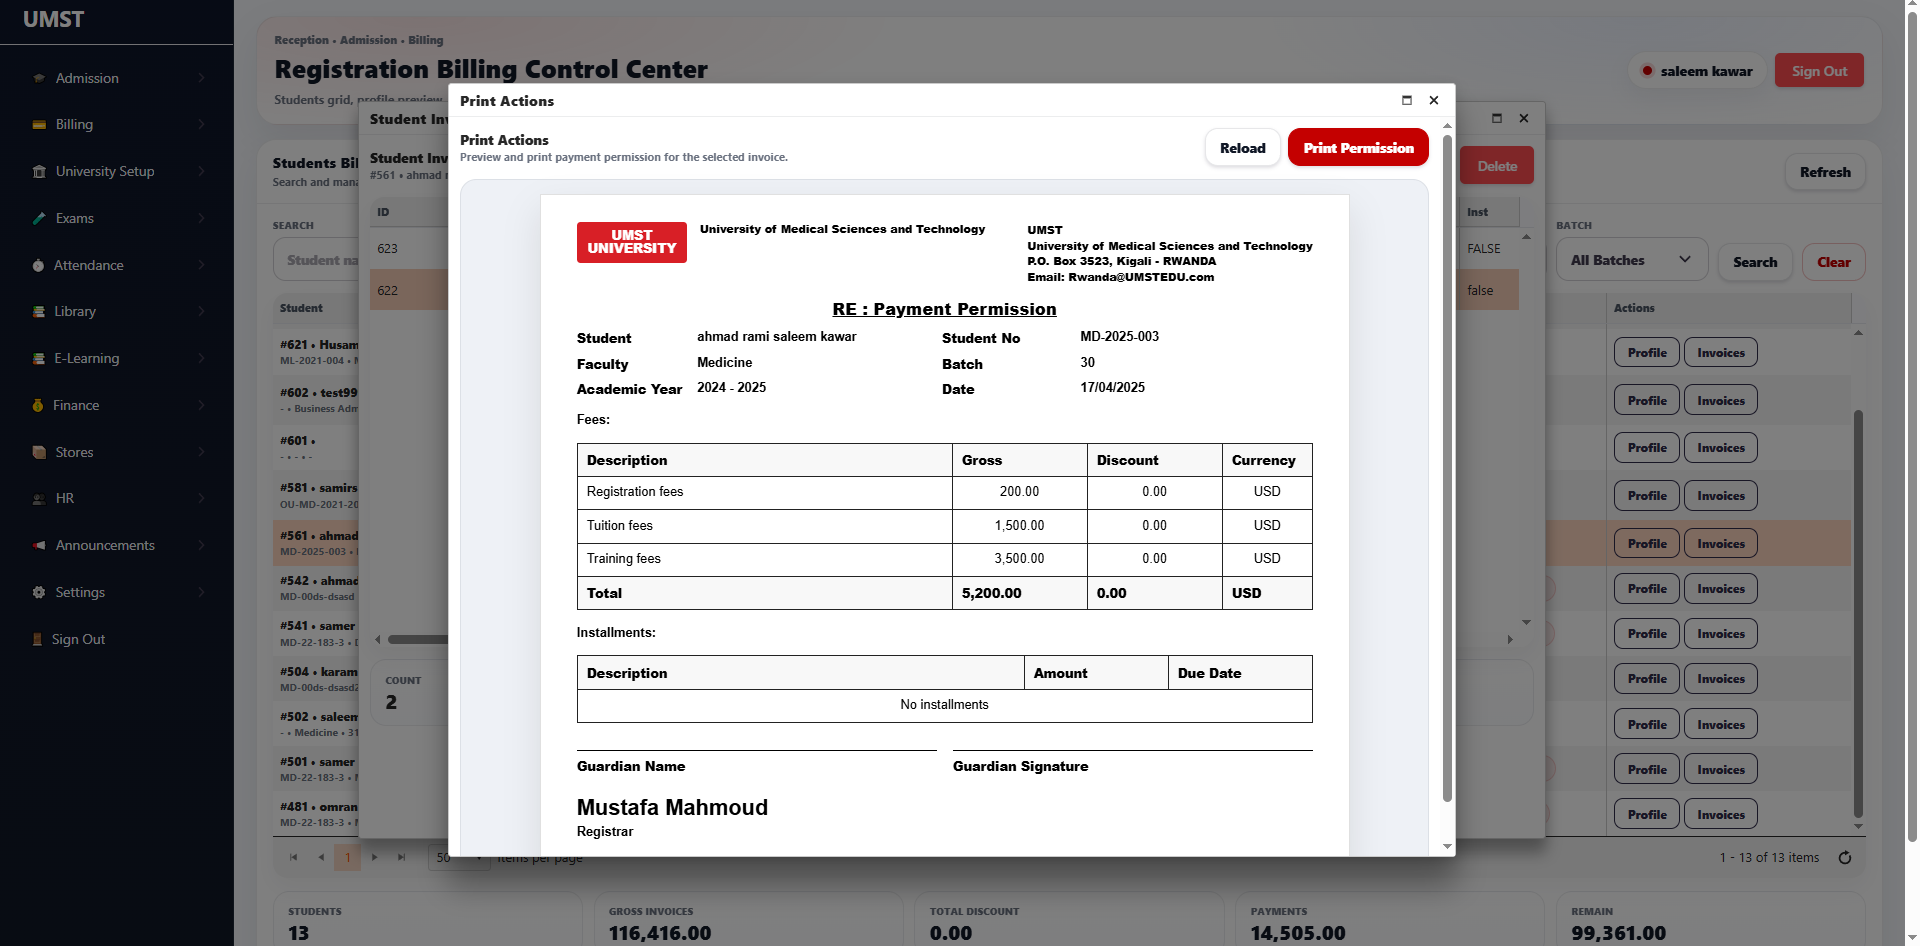The height and width of the screenshot is (946, 1920).
Task: Click the Admission icon in the sidebar
Action: click(x=39, y=78)
